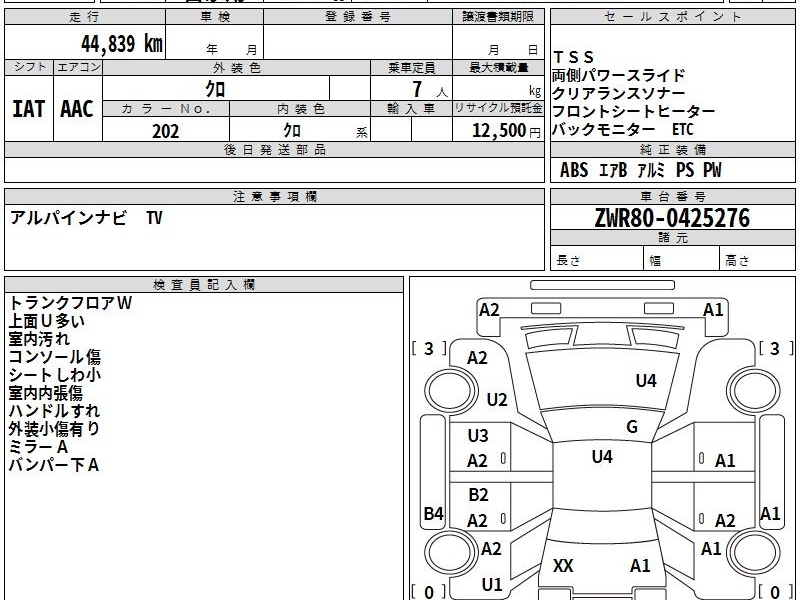Screen dimensions: 800x600
Task: Click the クリアランスソナー line
Action: click(618, 93)
